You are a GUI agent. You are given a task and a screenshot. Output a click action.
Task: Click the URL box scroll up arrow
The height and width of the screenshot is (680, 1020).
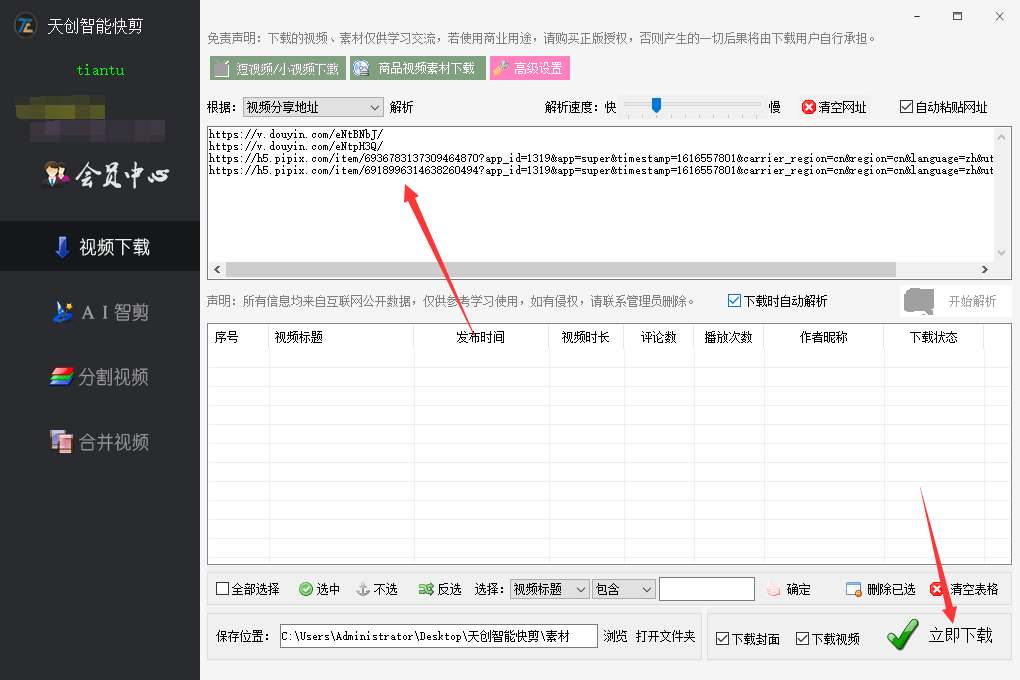click(x=1002, y=137)
